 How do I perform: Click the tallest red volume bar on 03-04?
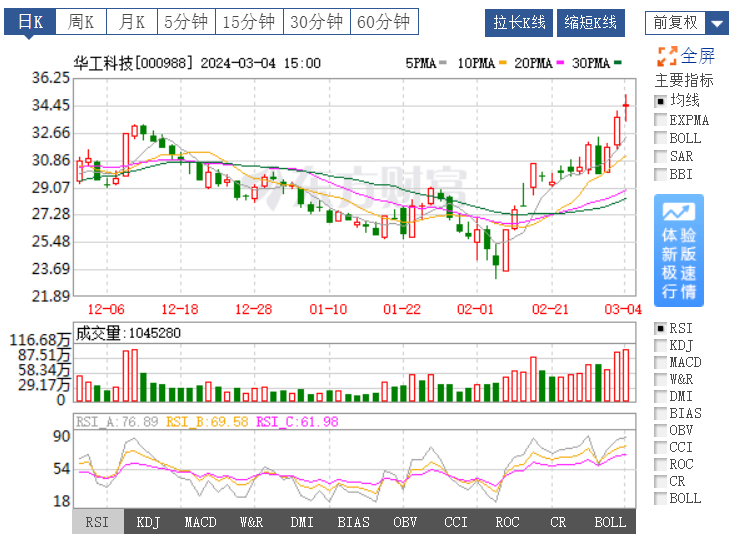click(625, 376)
